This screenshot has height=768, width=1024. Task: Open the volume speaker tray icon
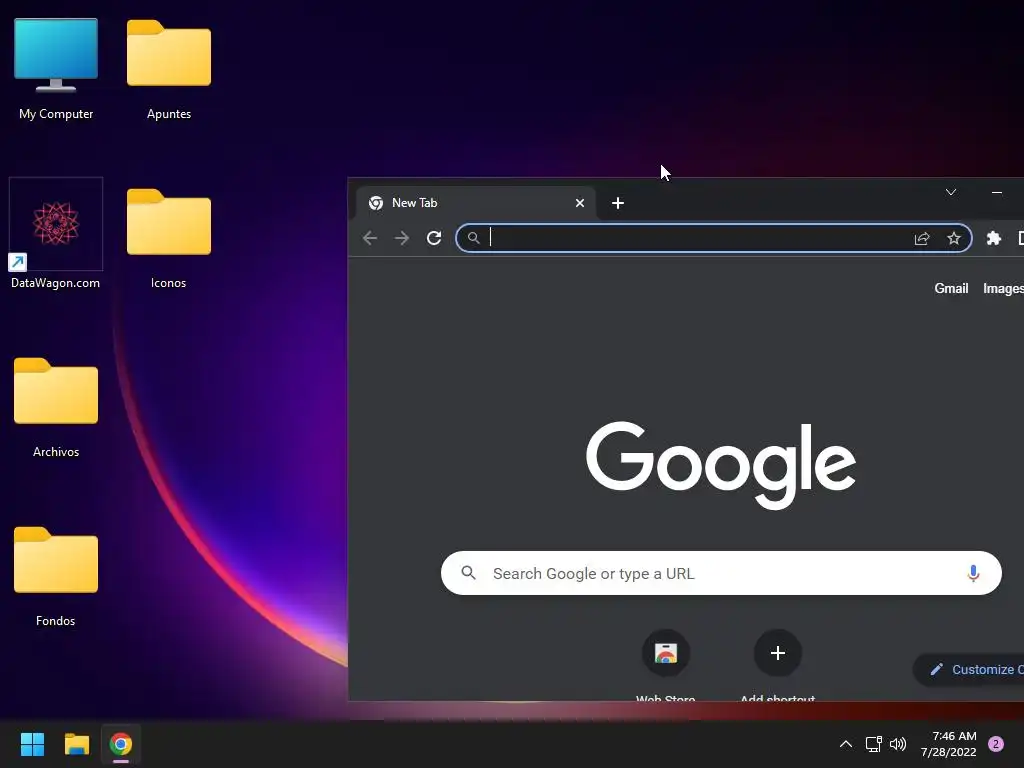(898, 744)
